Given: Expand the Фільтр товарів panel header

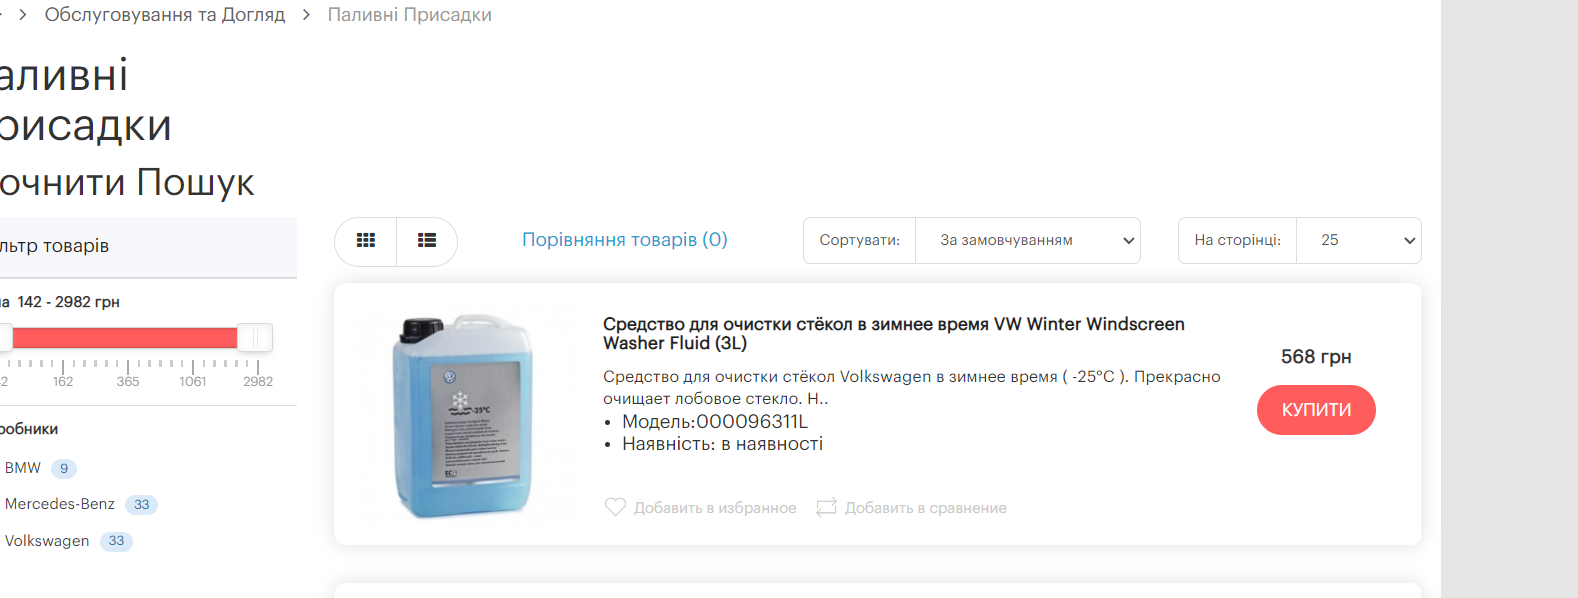Looking at the screenshot, I should coord(148,247).
